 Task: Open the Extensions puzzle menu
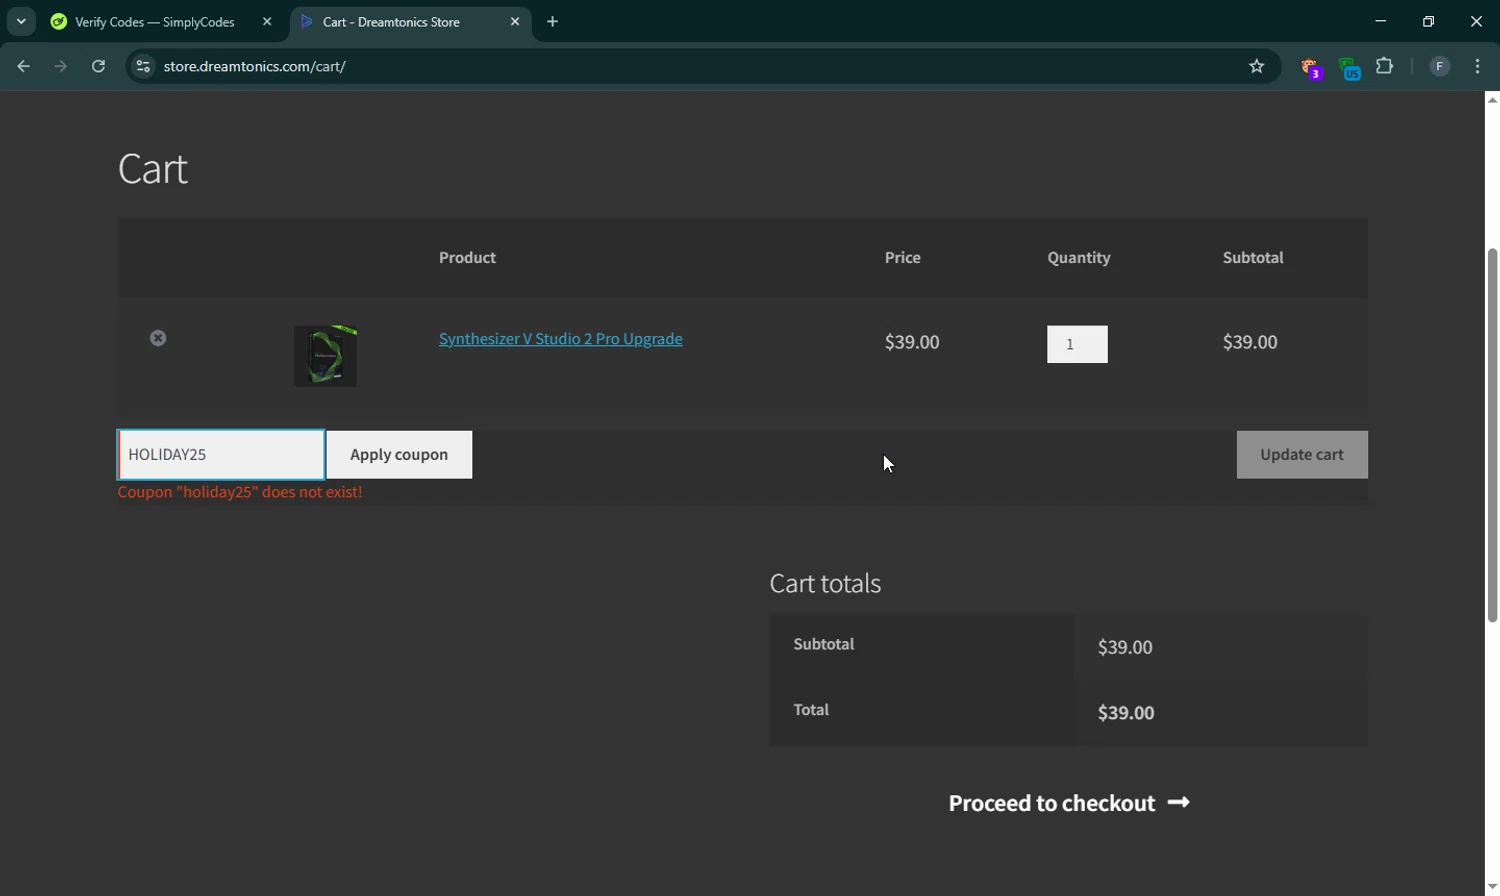[x=1385, y=67]
